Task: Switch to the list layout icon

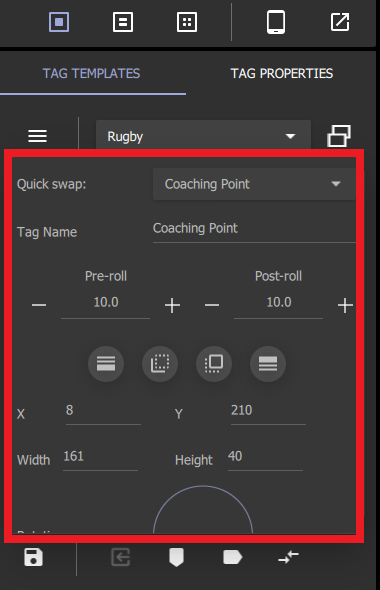Action: click(x=123, y=22)
